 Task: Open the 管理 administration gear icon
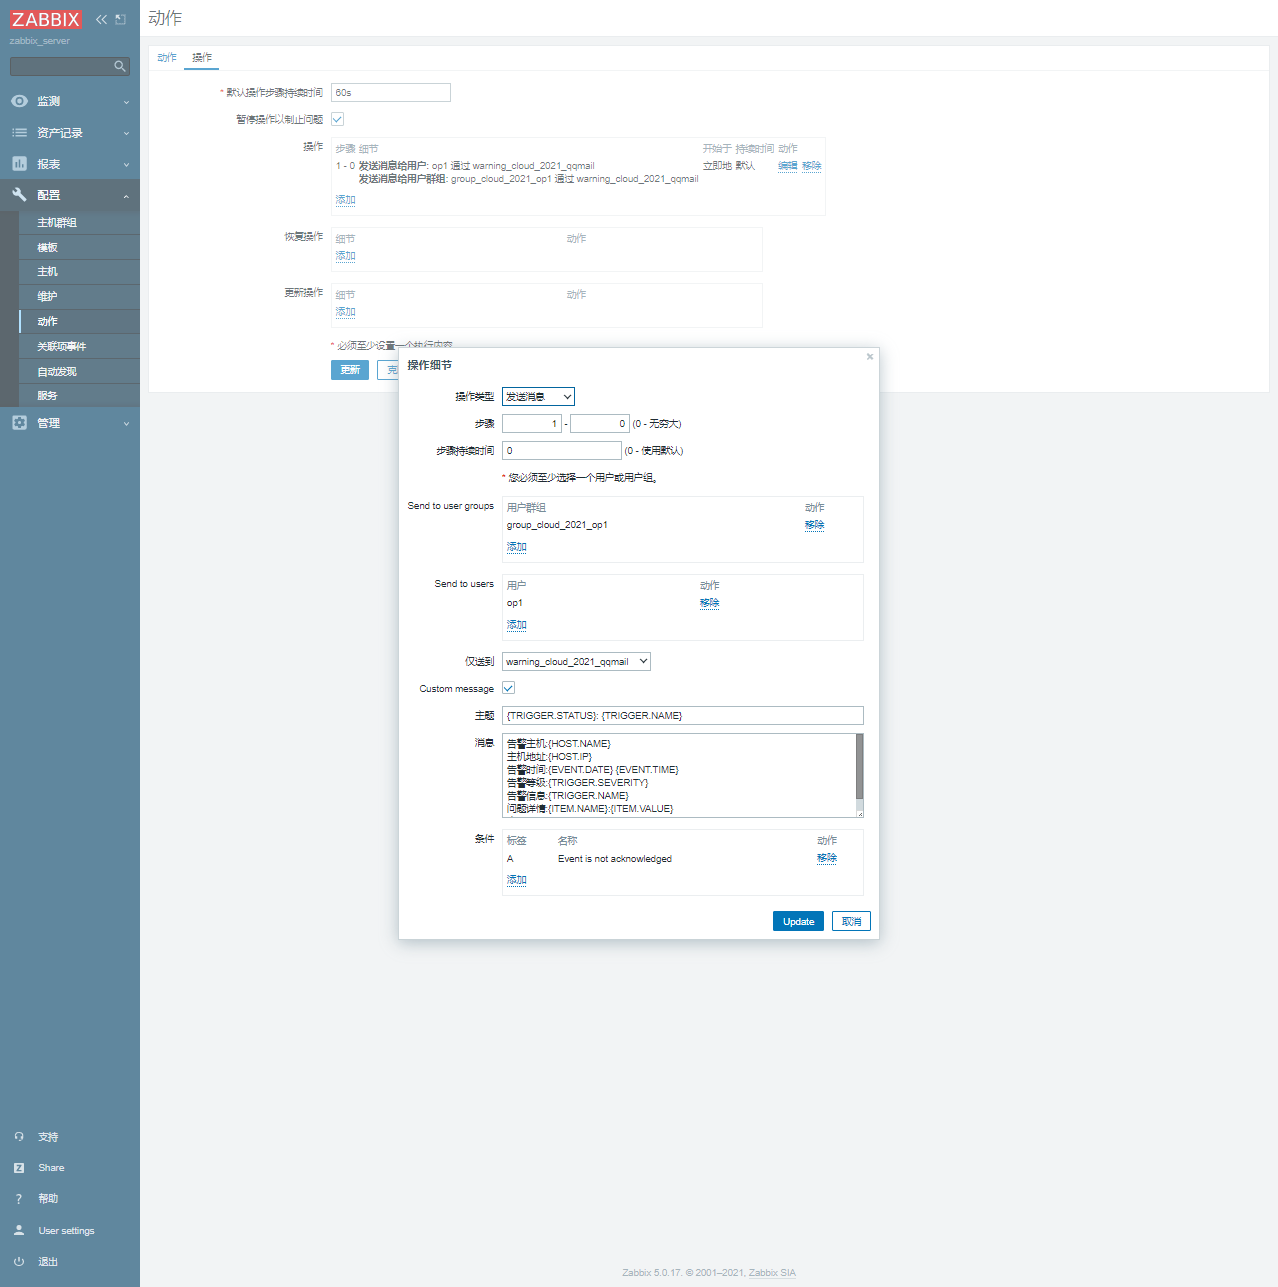pos(19,423)
